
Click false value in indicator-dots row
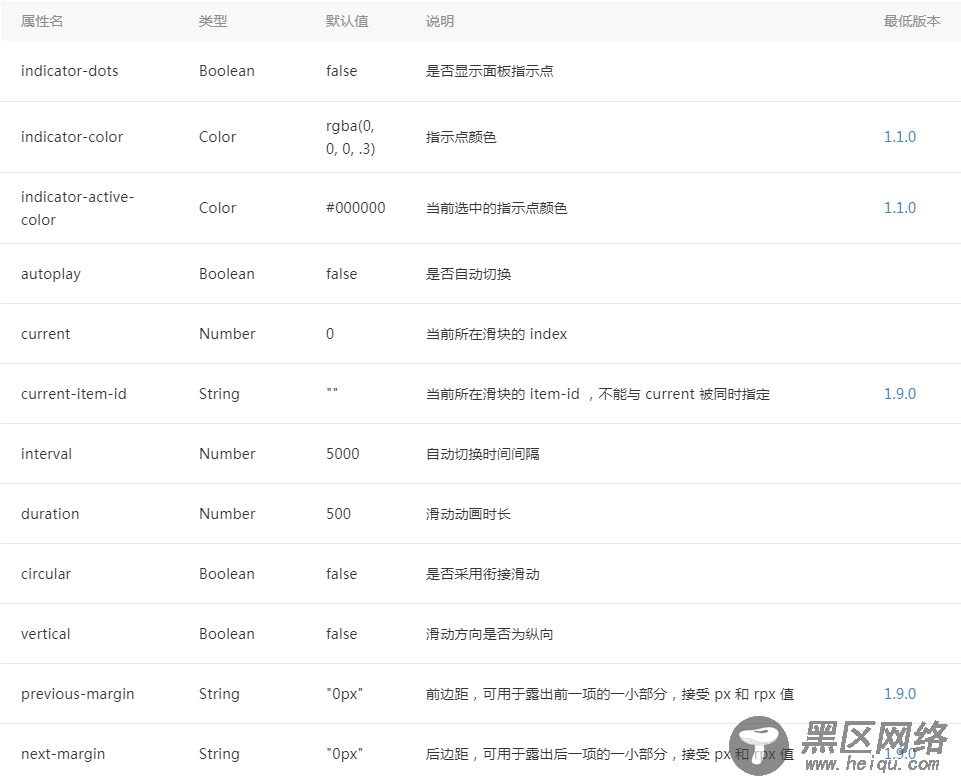[x=341, y=71]
